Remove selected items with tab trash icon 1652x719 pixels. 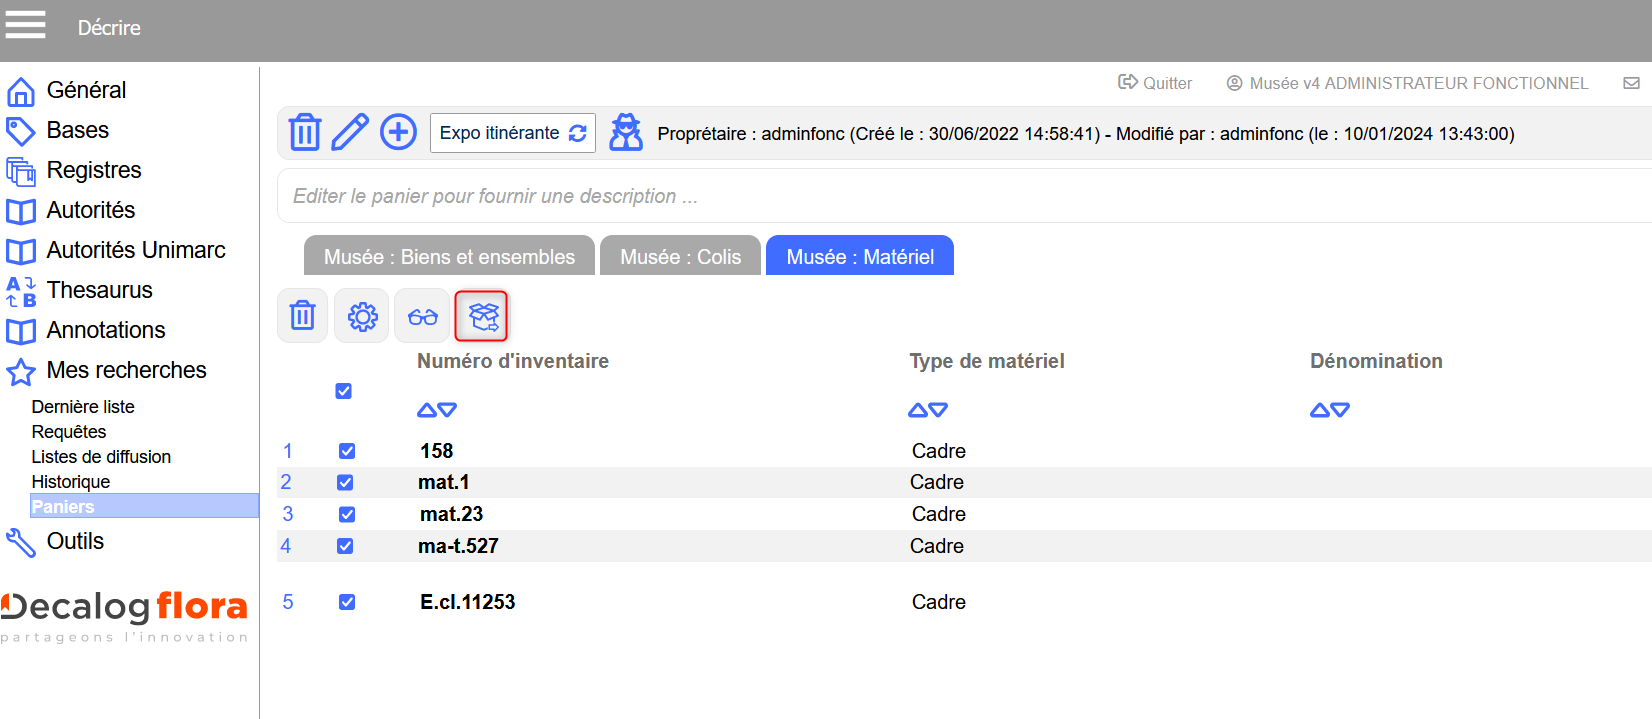(302, 316)
